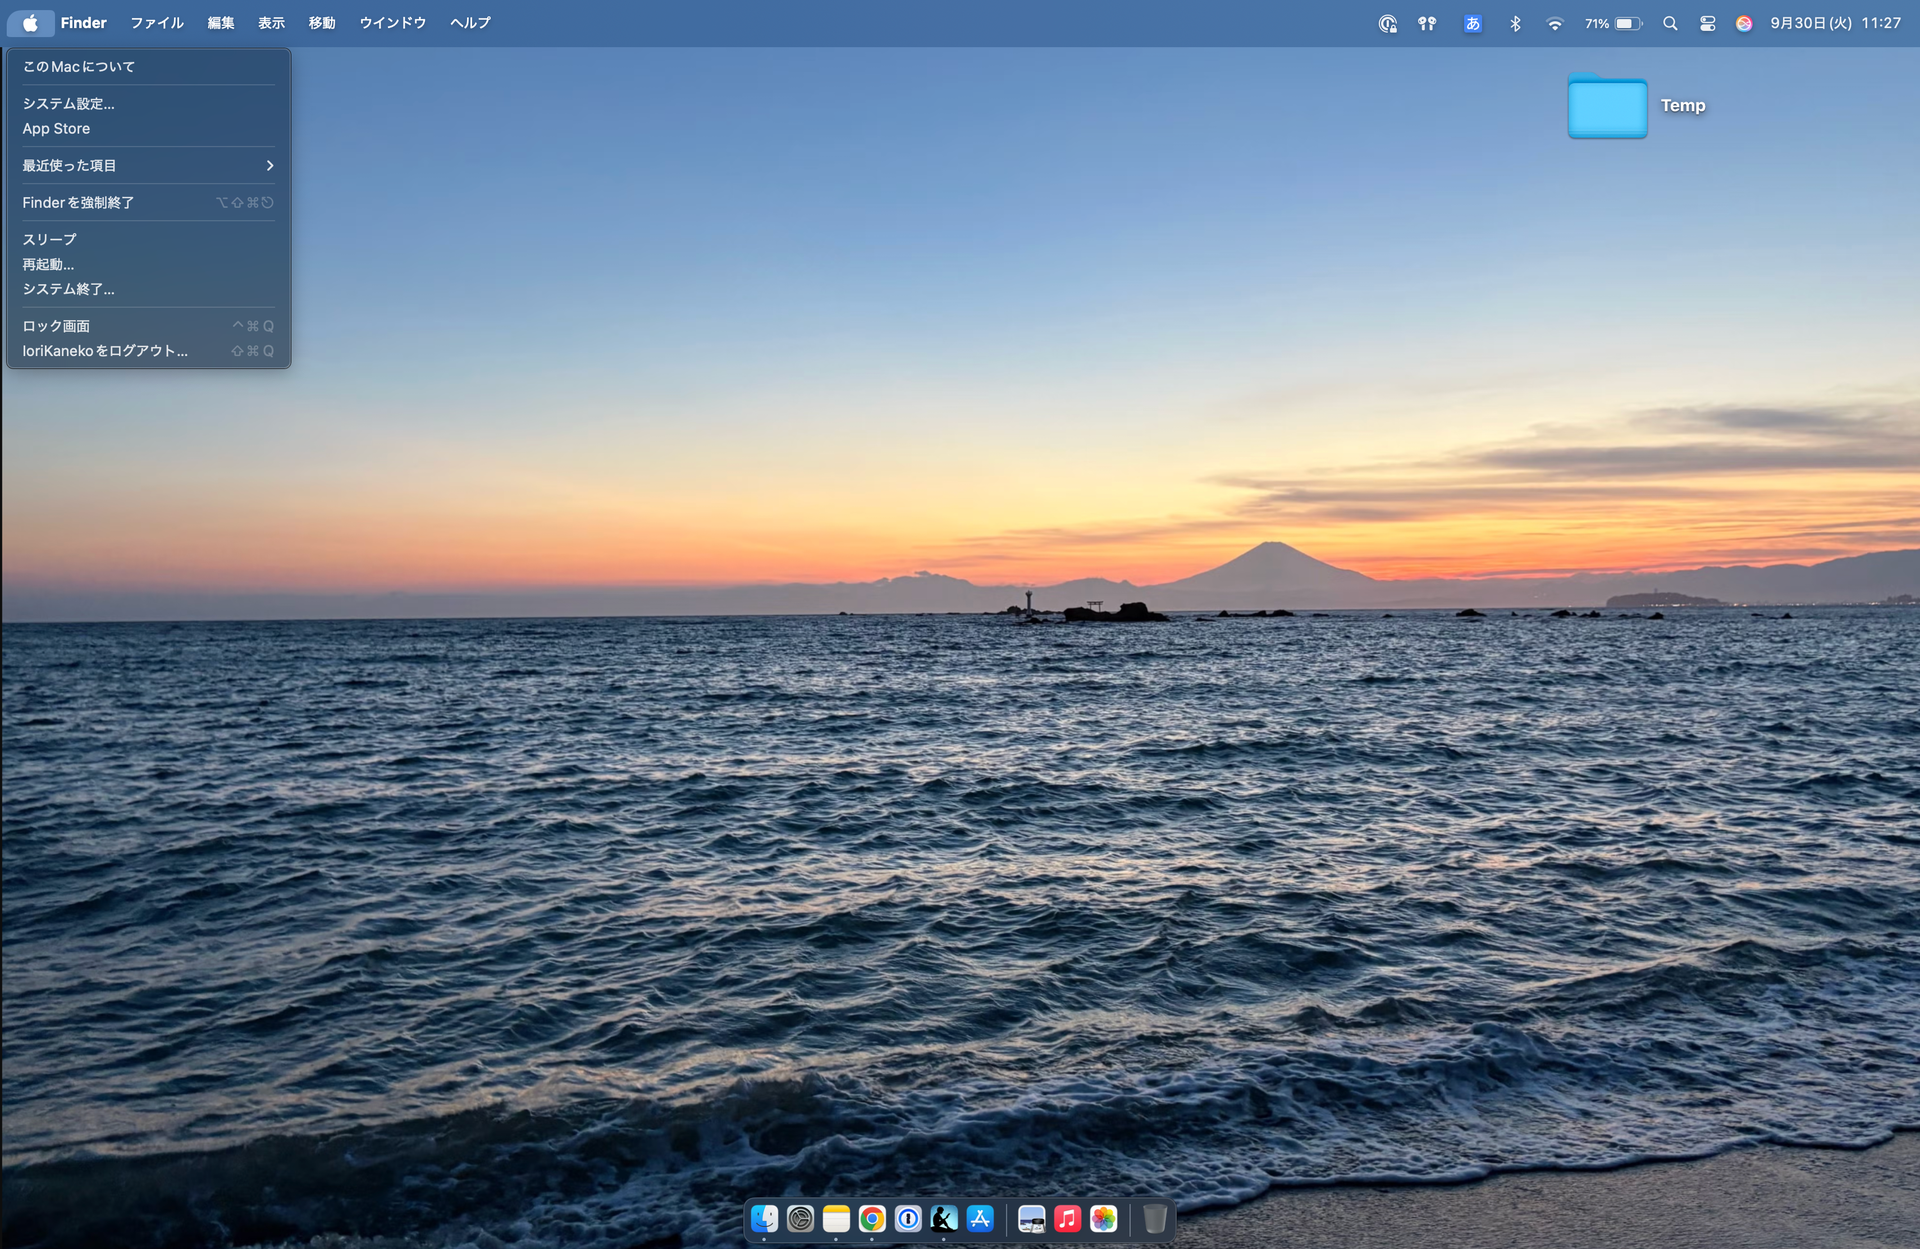Click 再起動... to restart
The height and width of the screenshot is (1249, 1920).
point(48,264)
